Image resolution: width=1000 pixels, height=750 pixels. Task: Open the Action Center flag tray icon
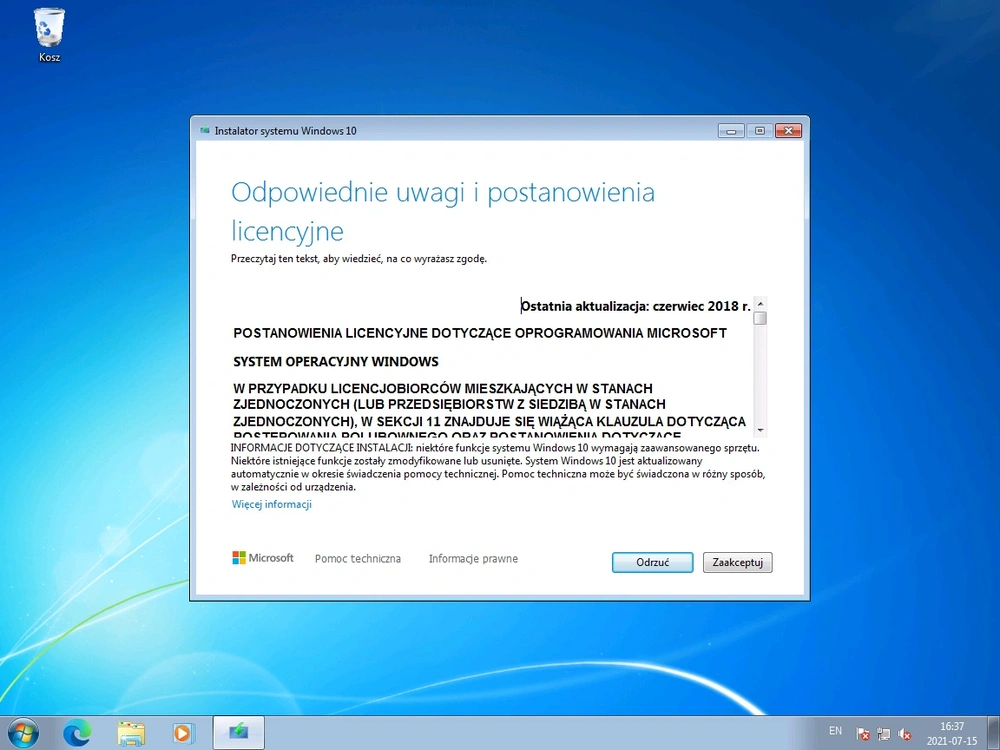pos(863,734)
